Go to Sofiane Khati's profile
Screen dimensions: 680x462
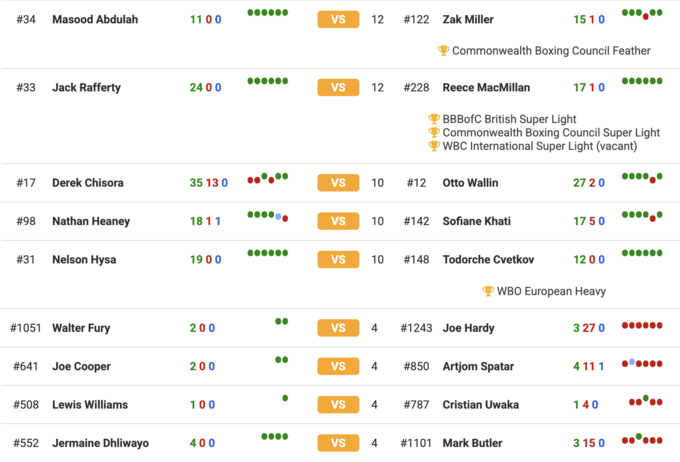tap(476, 221)
